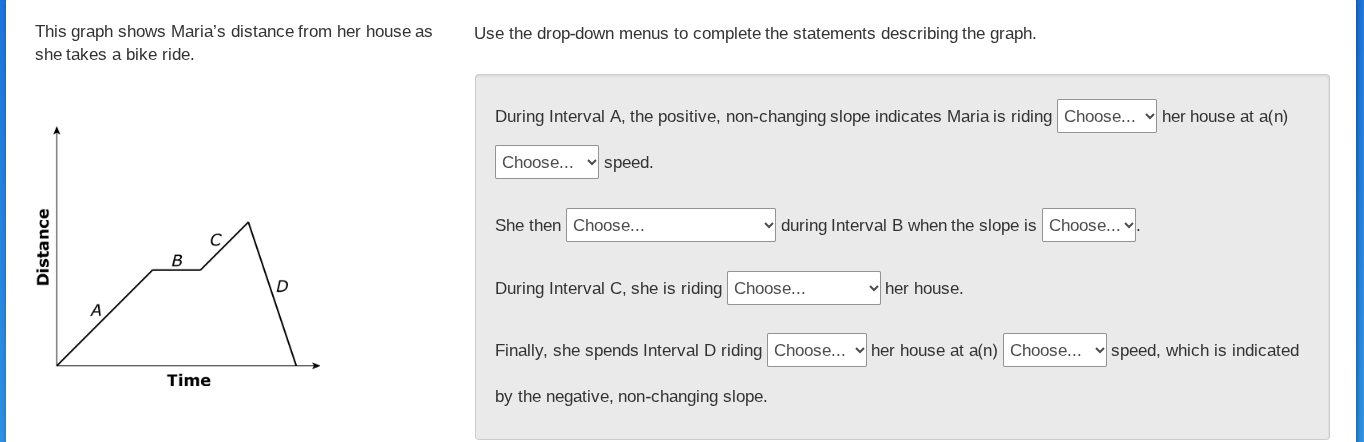
Task: Click the graph's highest peak point
Action: pyautogui.click(x=248, y=223)
